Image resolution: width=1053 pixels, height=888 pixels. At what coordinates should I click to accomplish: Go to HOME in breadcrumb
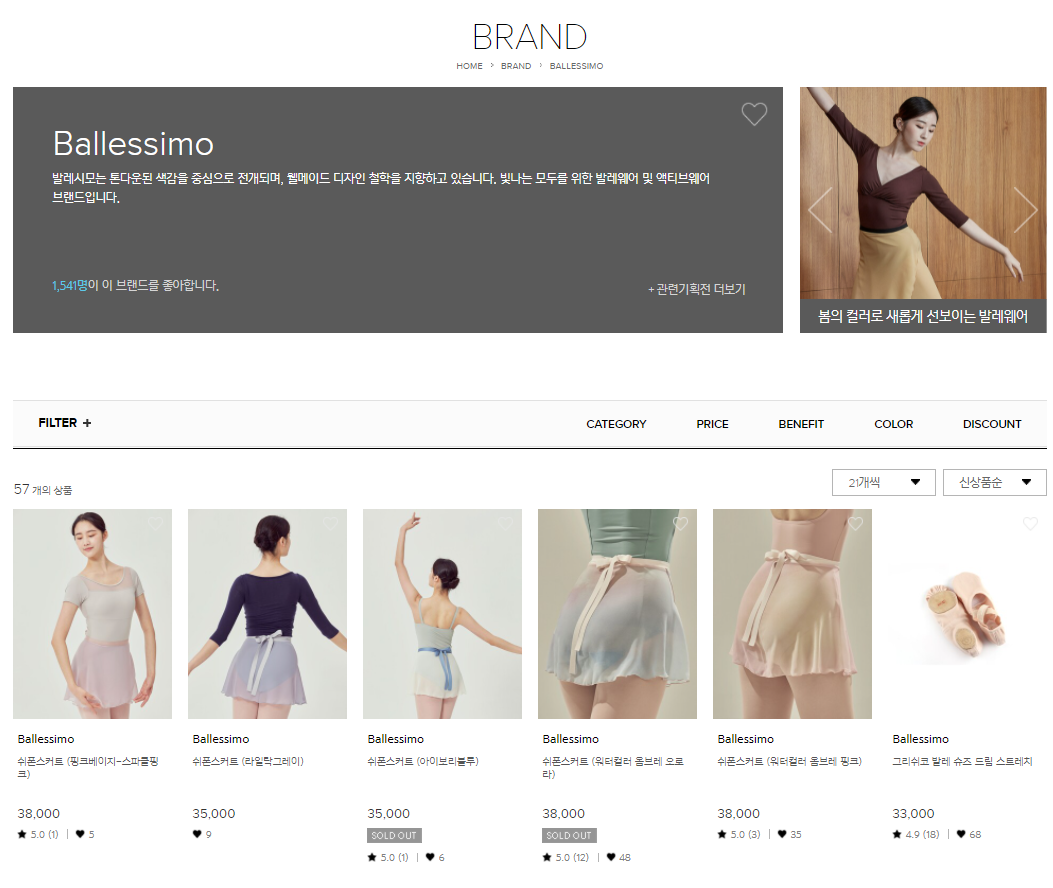469,66
